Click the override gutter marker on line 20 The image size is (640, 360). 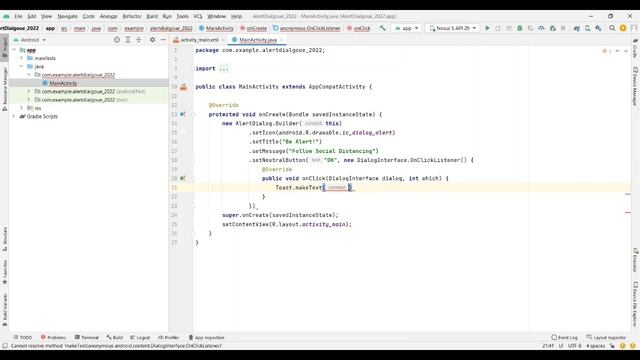click(183, 178)
